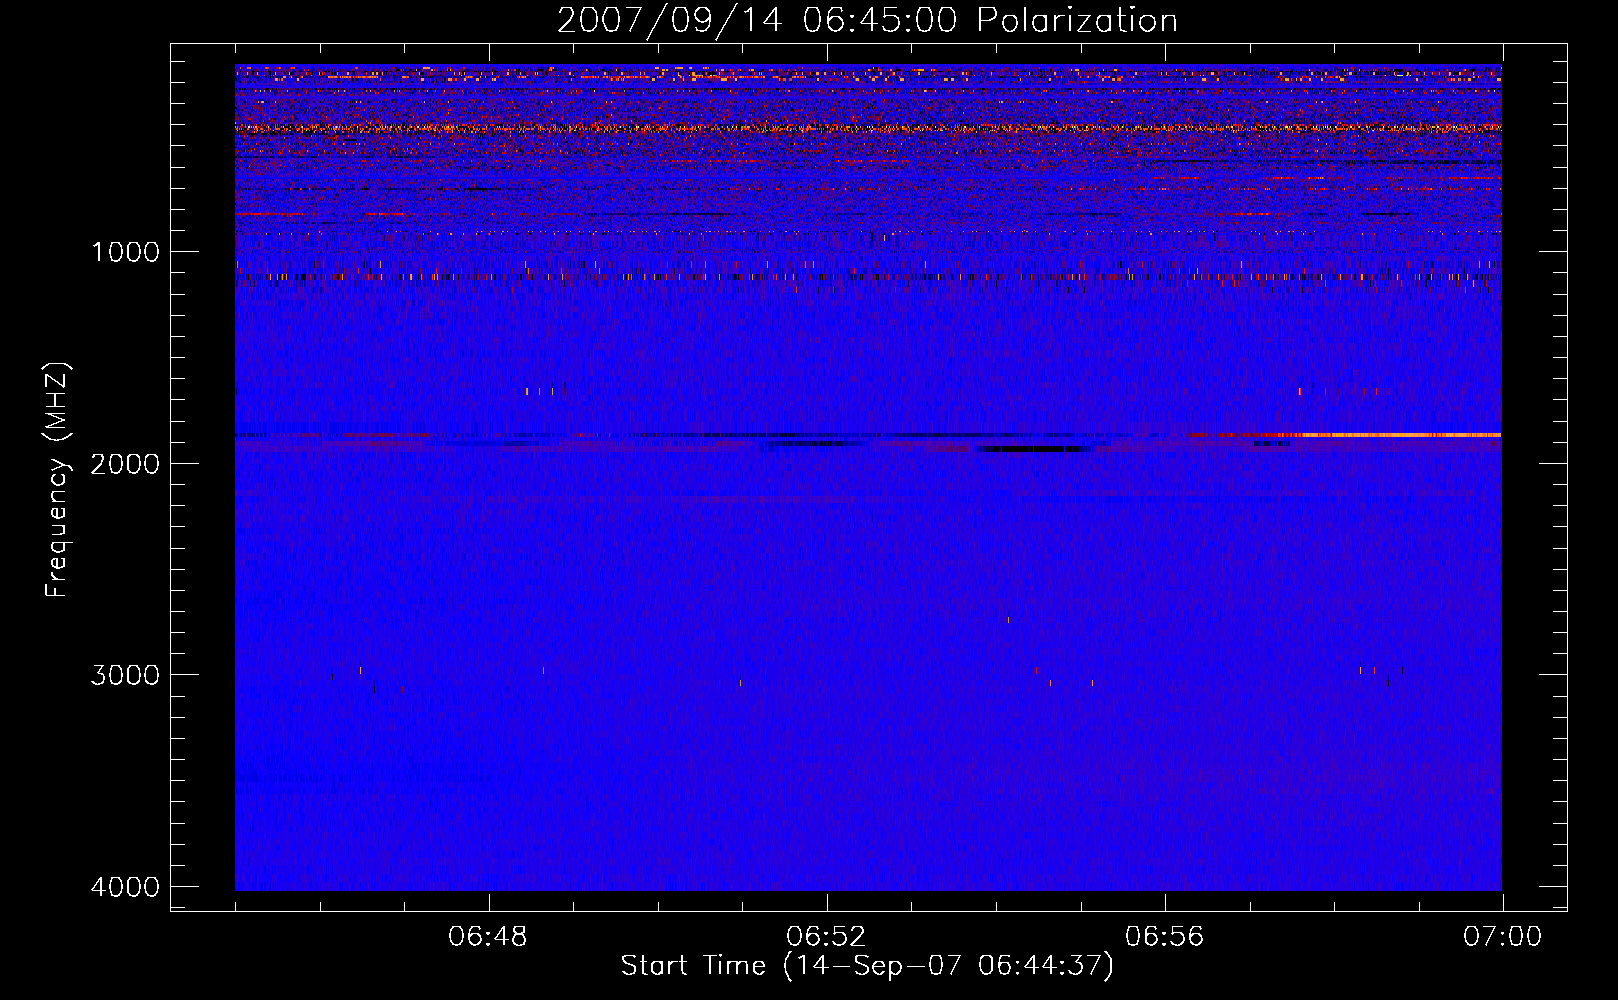Click the 'Start Time (14-Sep-07 06:44:37)' axis label

click(867, 966)
